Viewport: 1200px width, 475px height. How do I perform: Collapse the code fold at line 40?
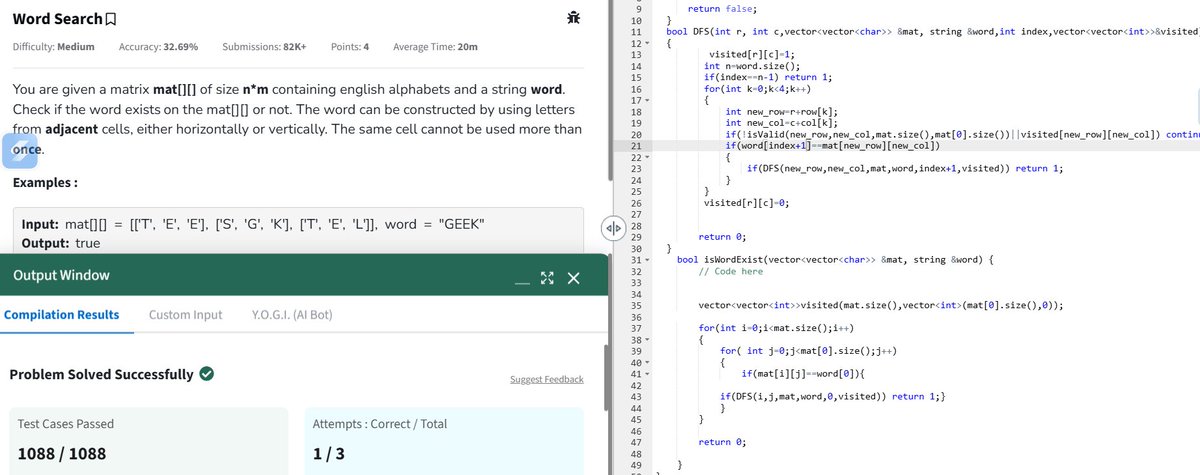click(647, 362)
